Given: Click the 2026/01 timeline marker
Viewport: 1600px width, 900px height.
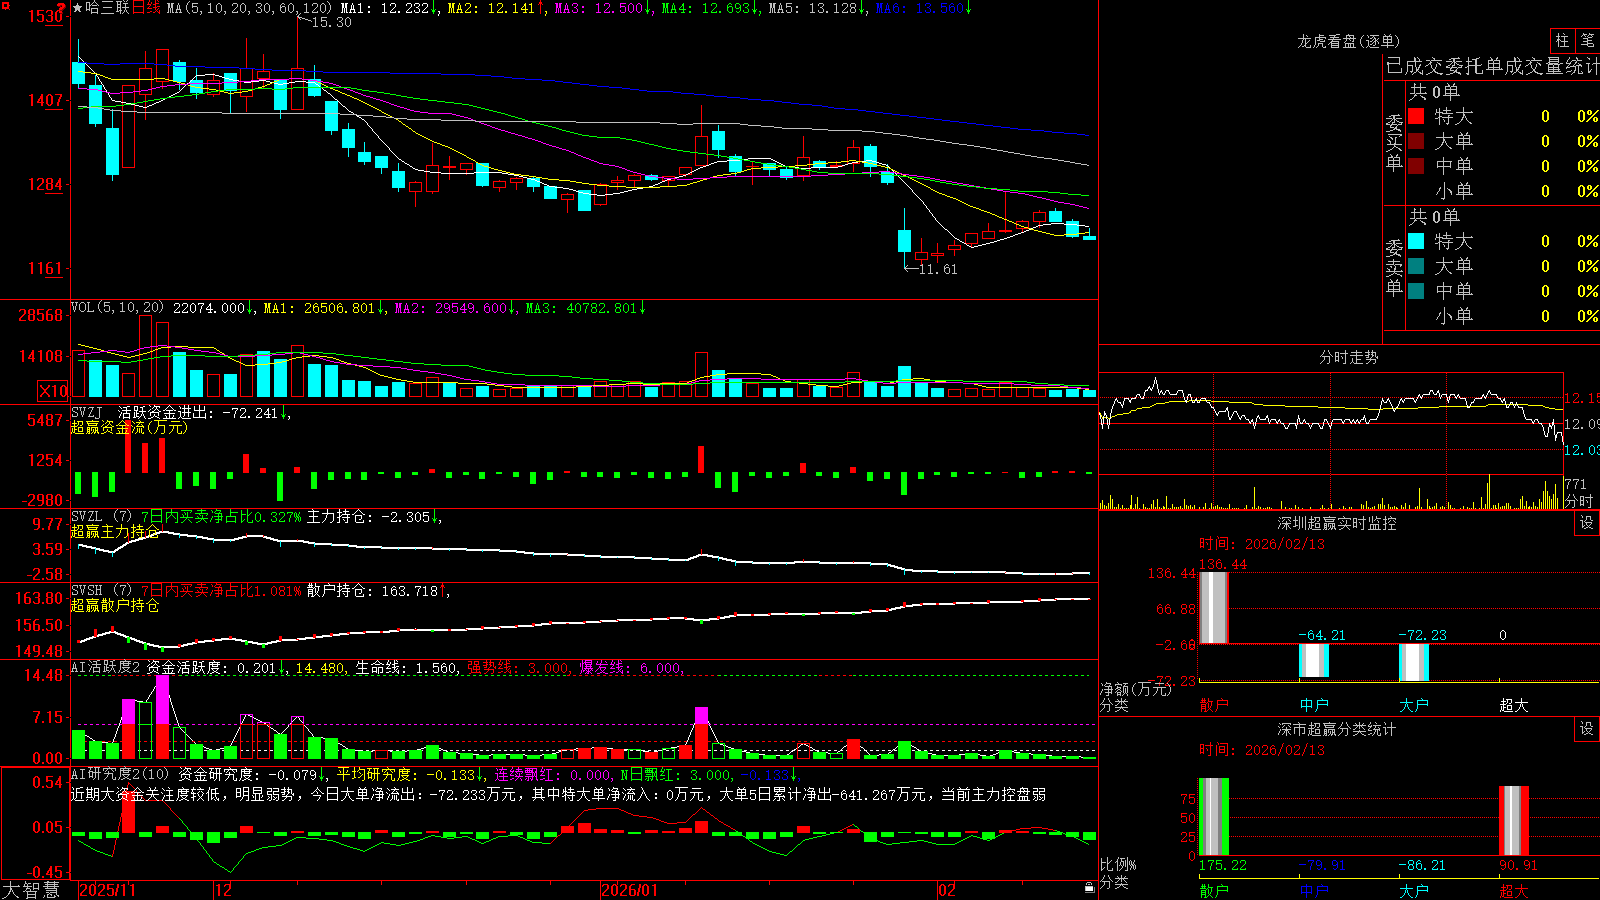Looking at the screenshot, I should coord(629,890).
